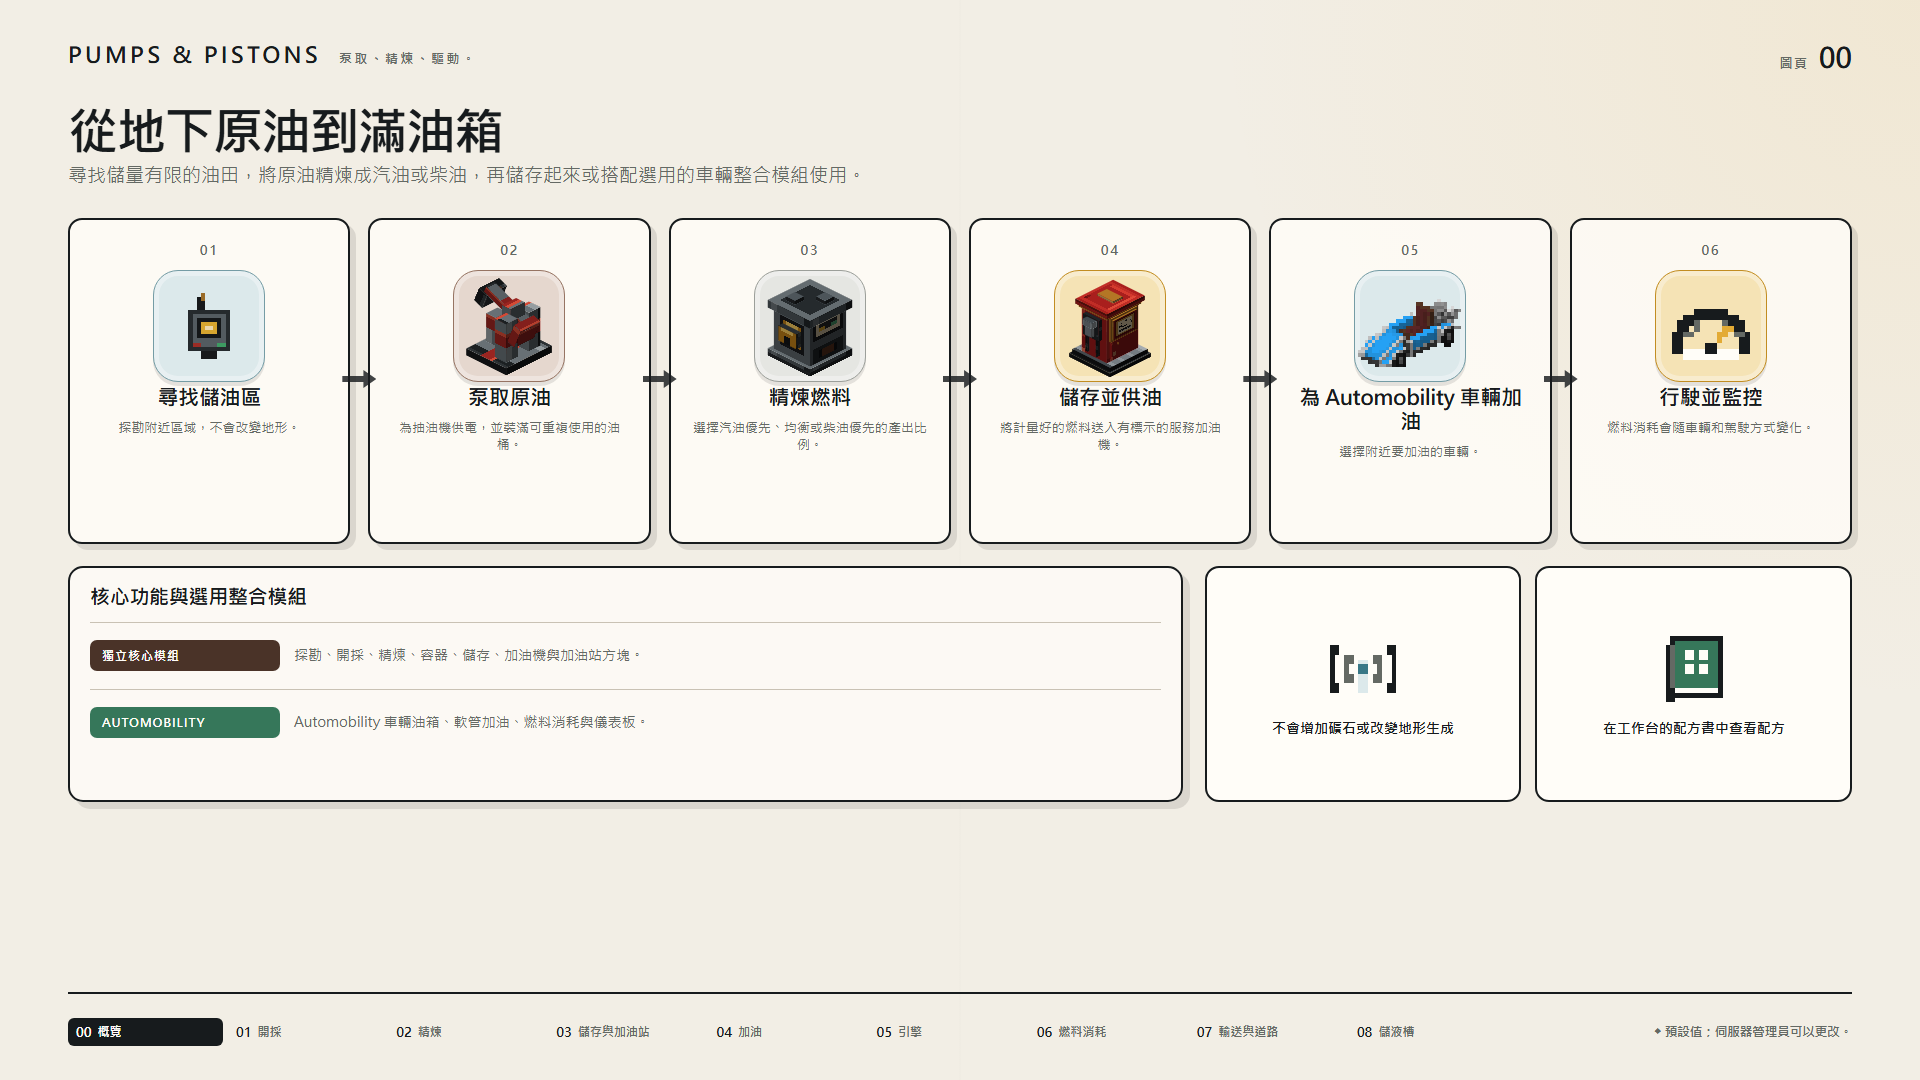Click the blue car icon in step 05
Screen dimensions: 1920x1080
(1410, 326)
